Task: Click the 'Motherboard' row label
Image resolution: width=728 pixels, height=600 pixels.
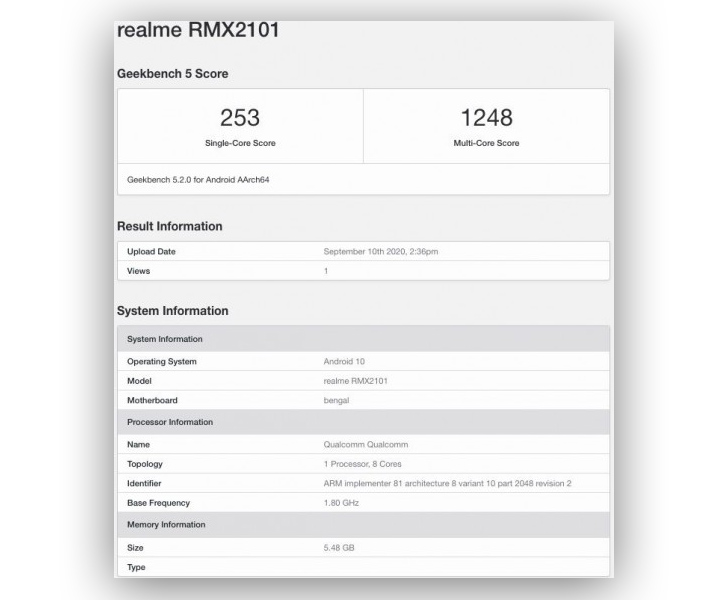Action: click(x=152, y=400)
